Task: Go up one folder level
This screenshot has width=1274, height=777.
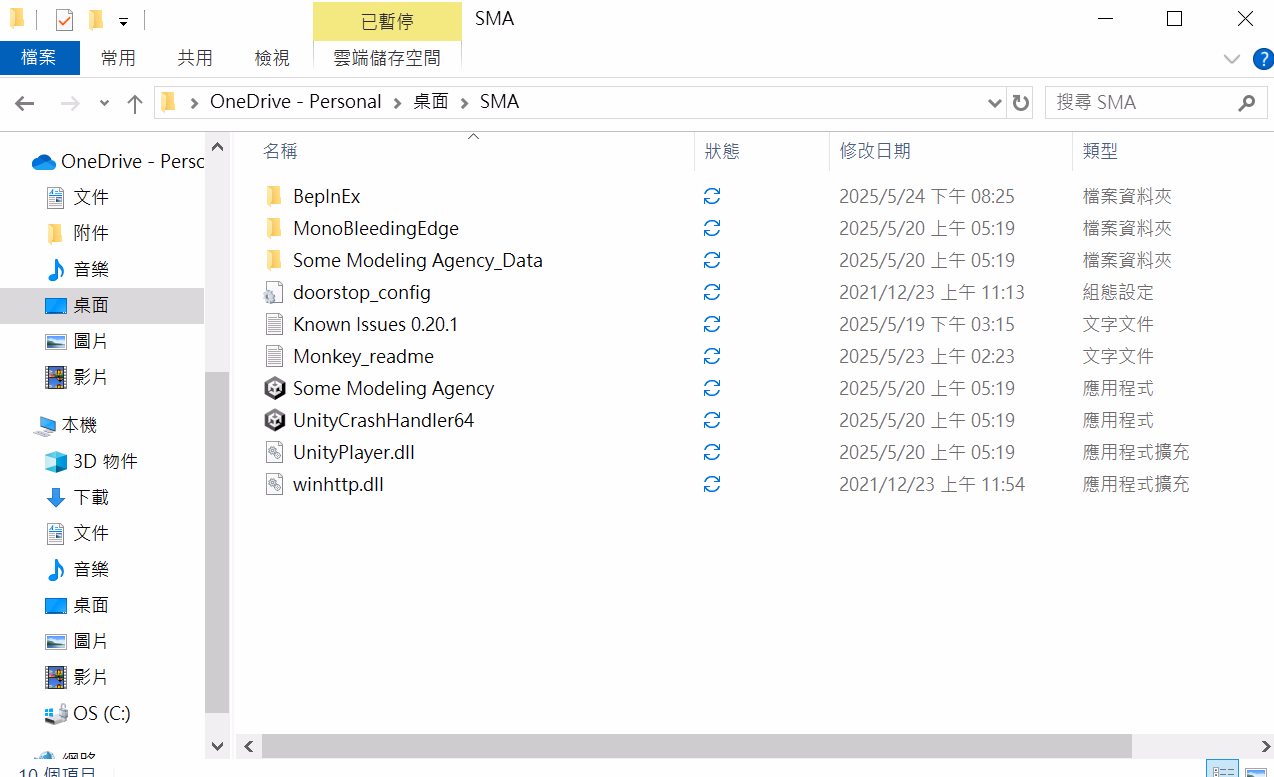Action: click(135, 103)
